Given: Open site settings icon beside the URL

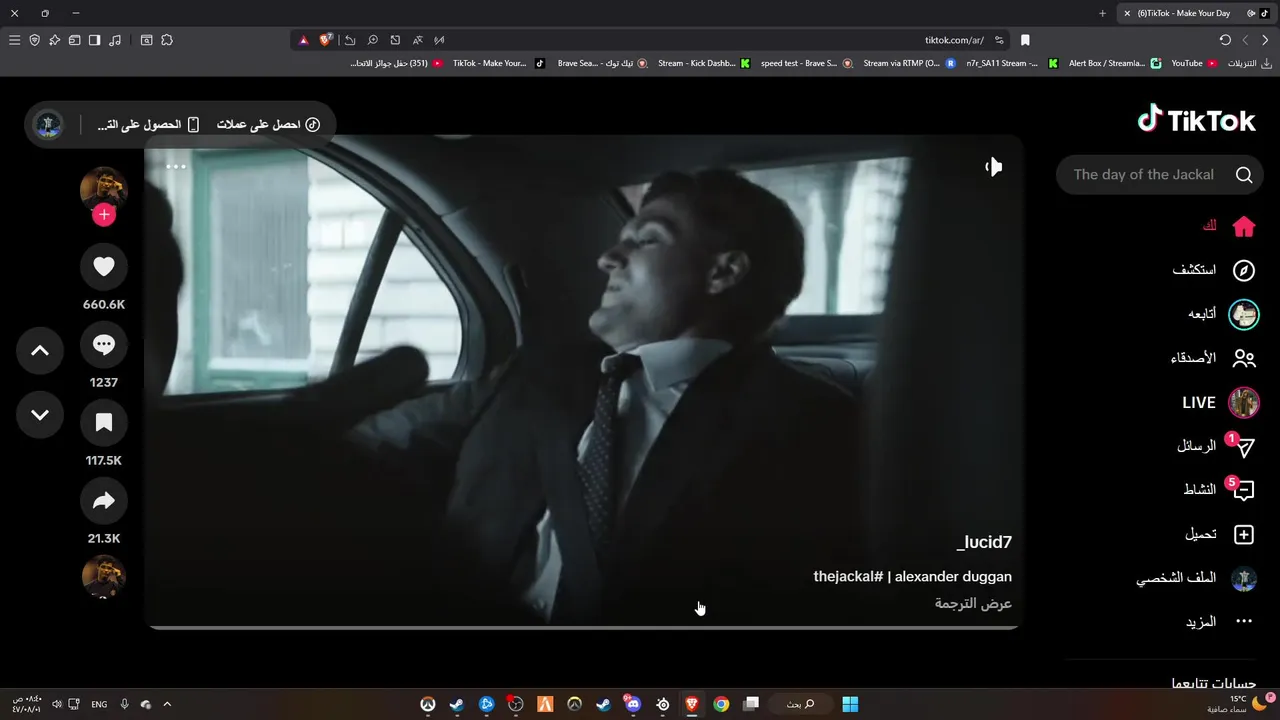Looking at the screenshot, I should click(x=999, y=40).
